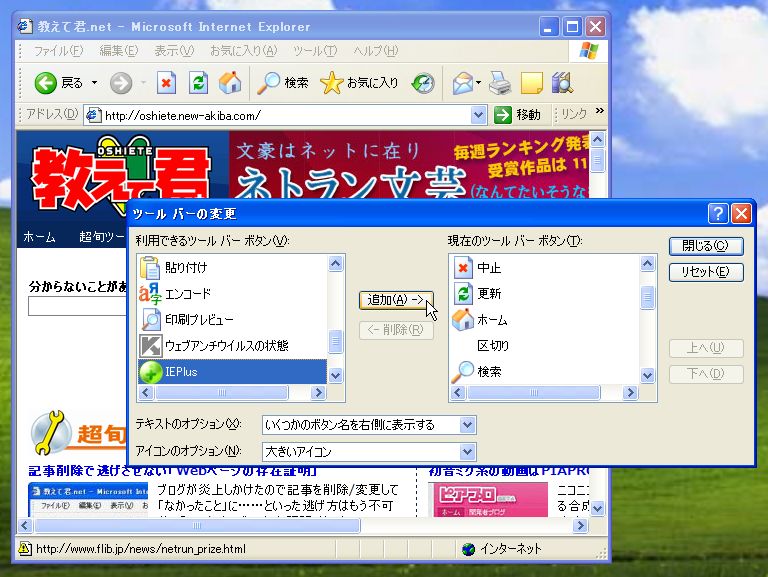Screen dimensions: 768x577
Task: Select IEPlus item in available buttons list
Action: (x=233, y=372)
